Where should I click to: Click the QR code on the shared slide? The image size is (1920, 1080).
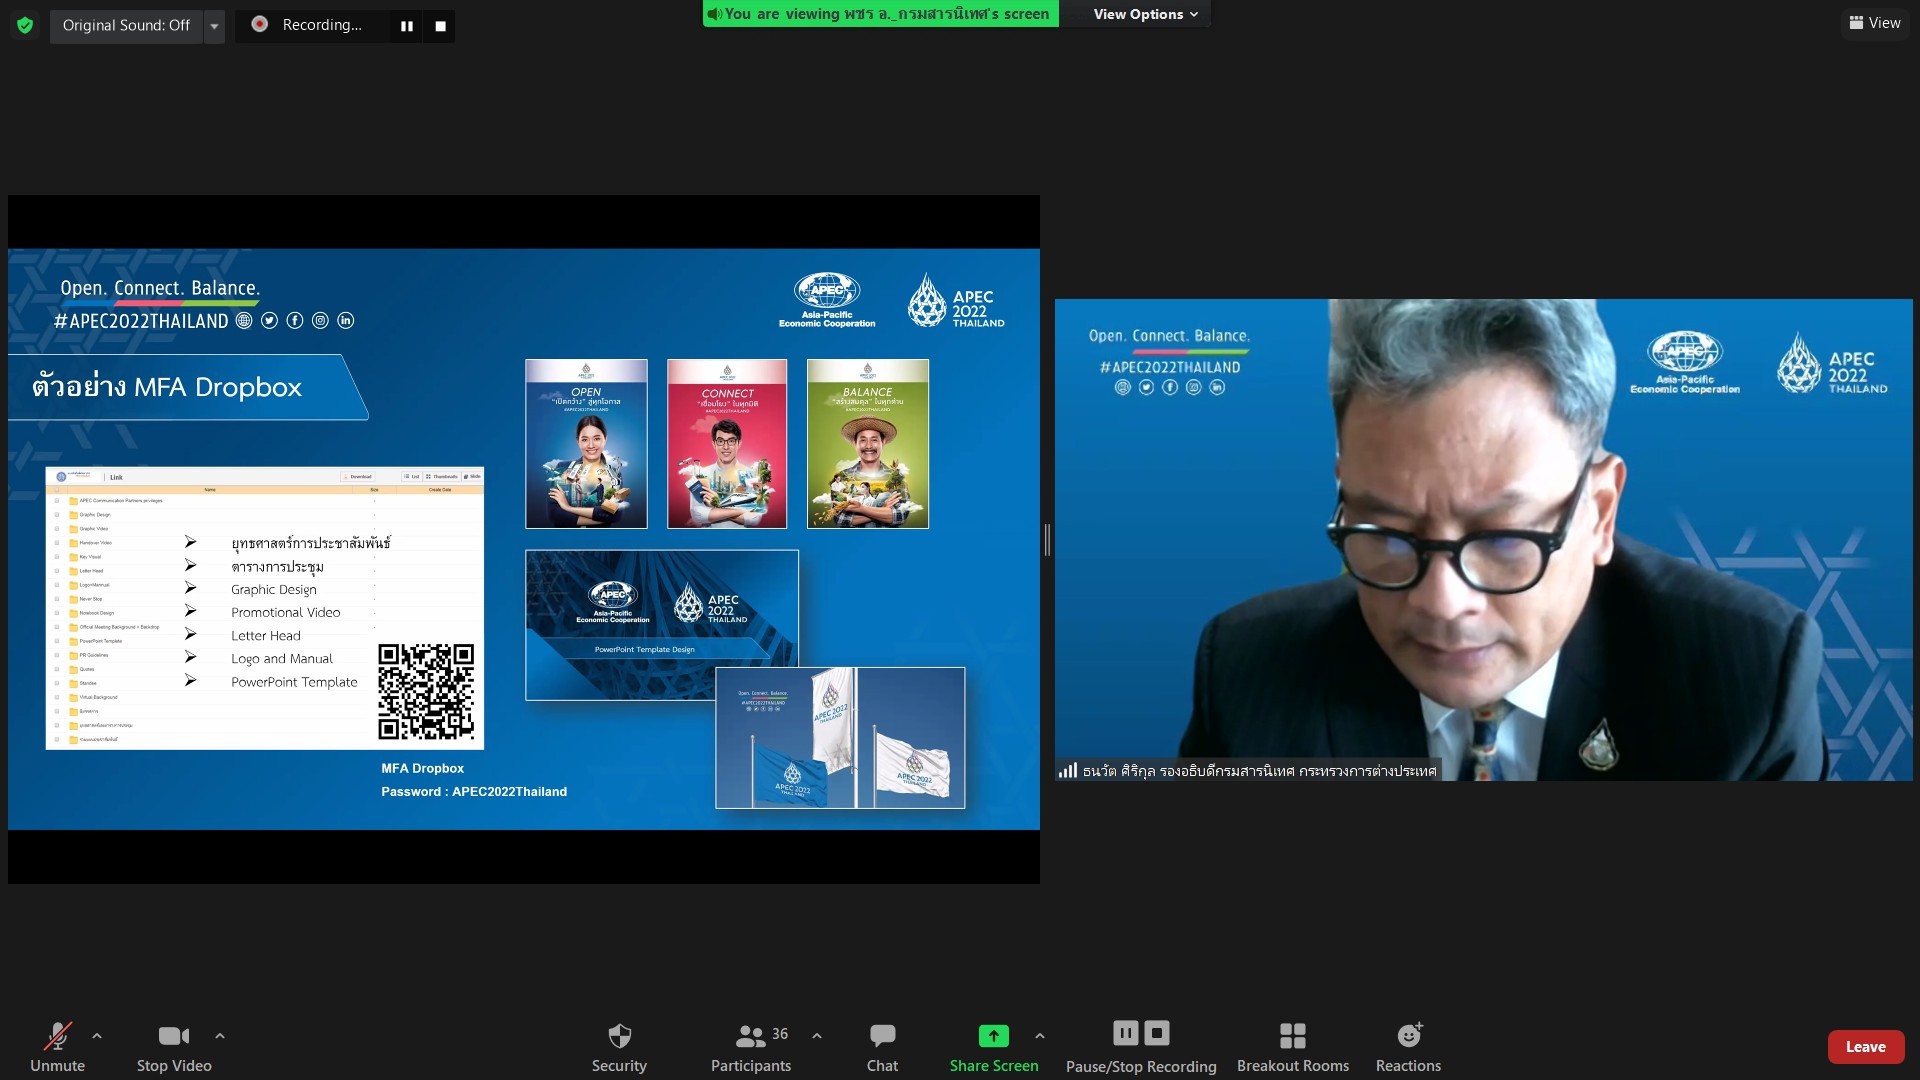(426, 691)
